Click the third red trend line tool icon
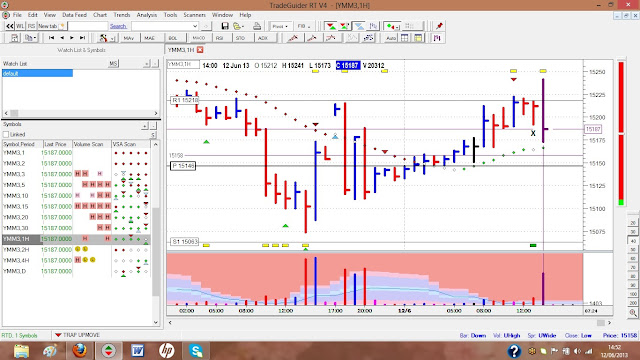640x360 pixels. click(x=331, y=38)
